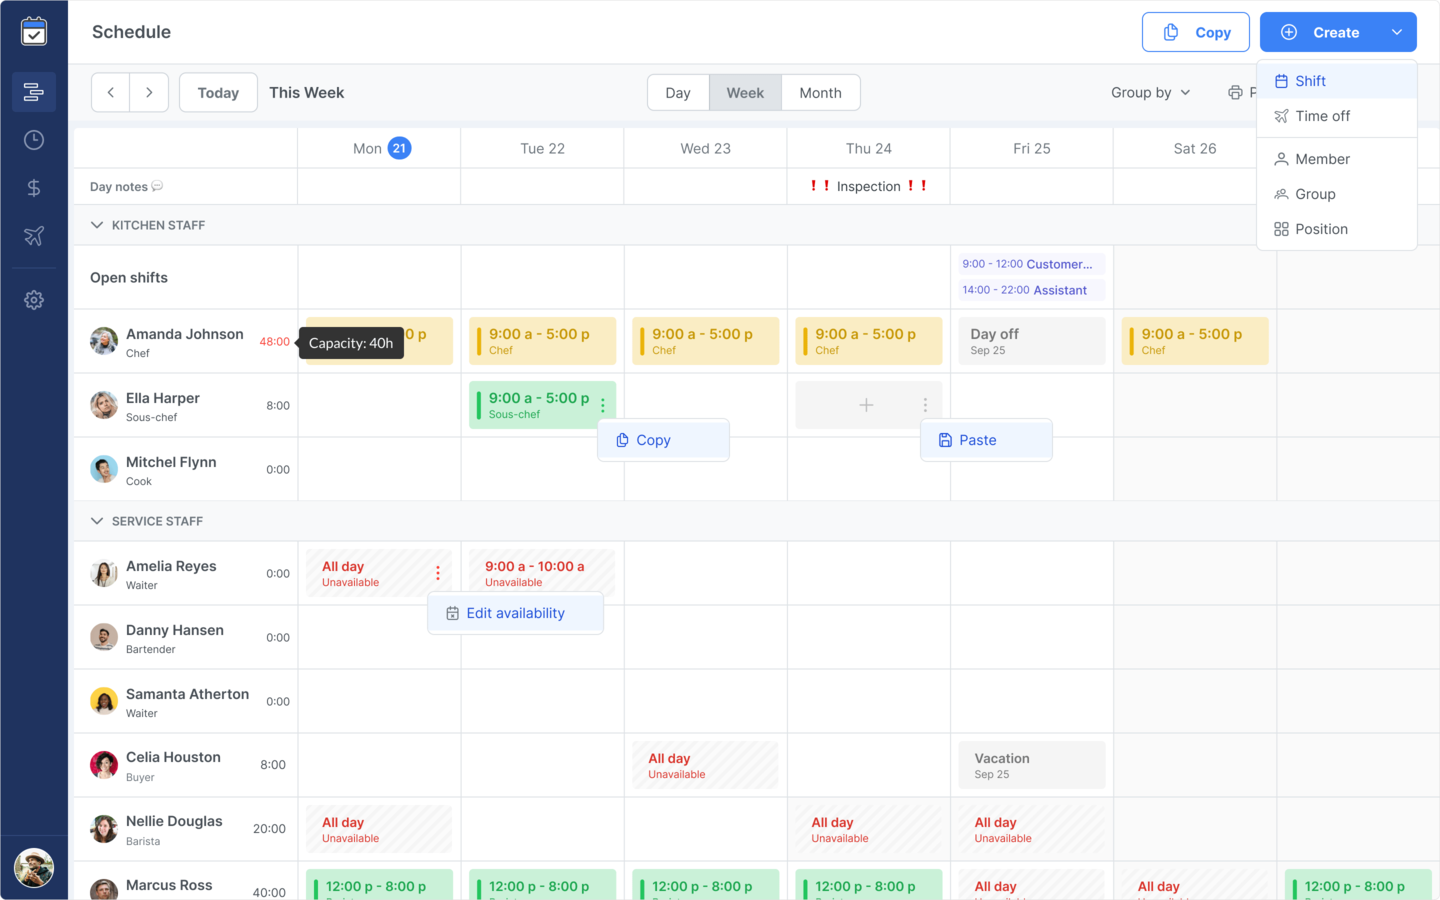This screenshot has width=1440, height=900.
Task: Open the schedule view in sidebar
Action: [x=34, y=92]
